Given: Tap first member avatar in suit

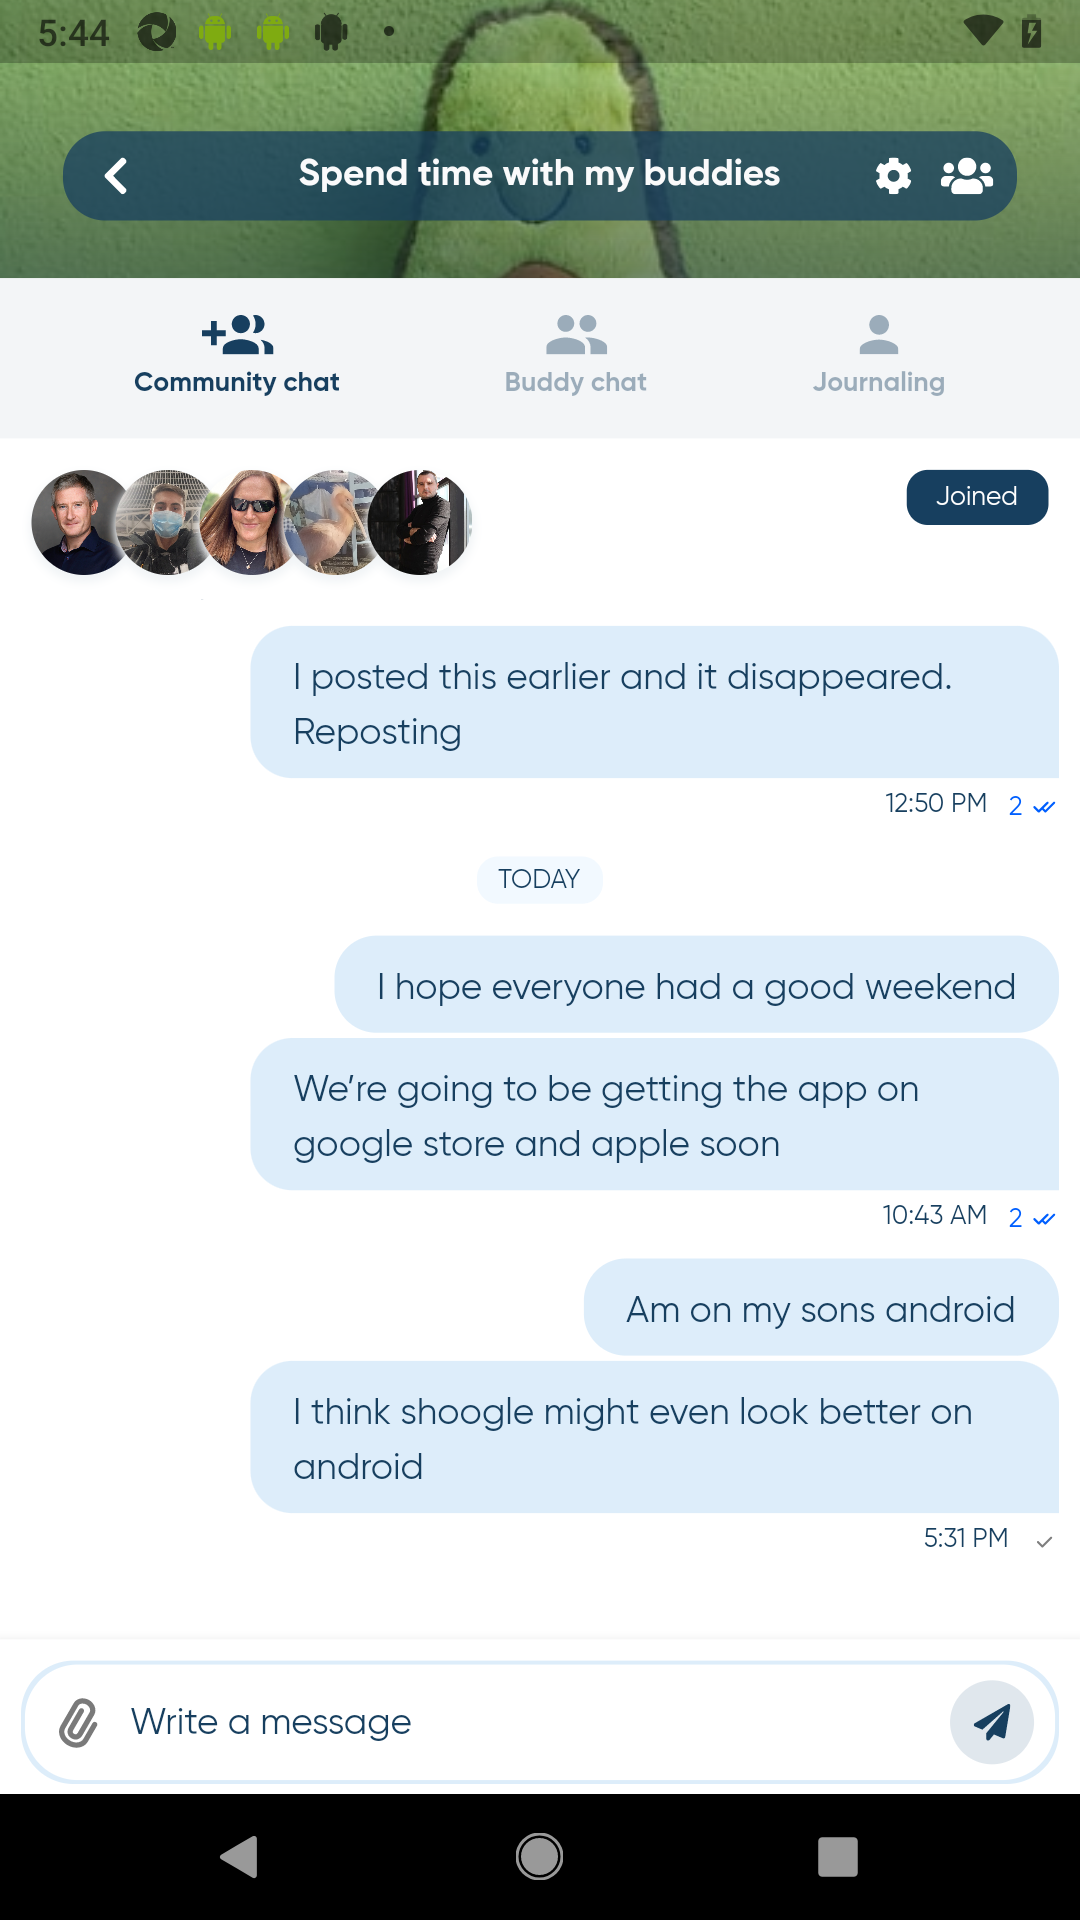Looking at the screenshot, I should click(x=75, y=522).
